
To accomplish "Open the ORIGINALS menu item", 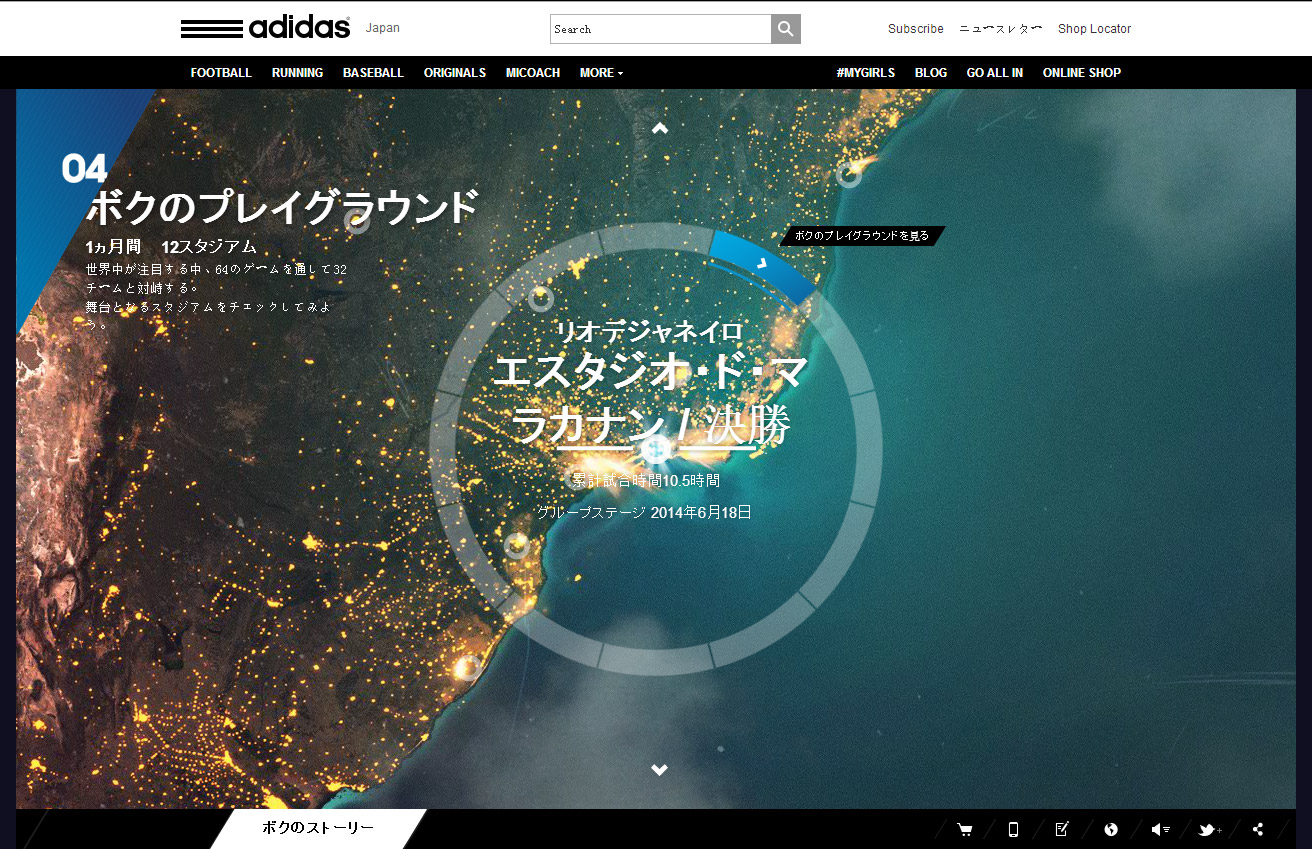I will click(454, 73).
